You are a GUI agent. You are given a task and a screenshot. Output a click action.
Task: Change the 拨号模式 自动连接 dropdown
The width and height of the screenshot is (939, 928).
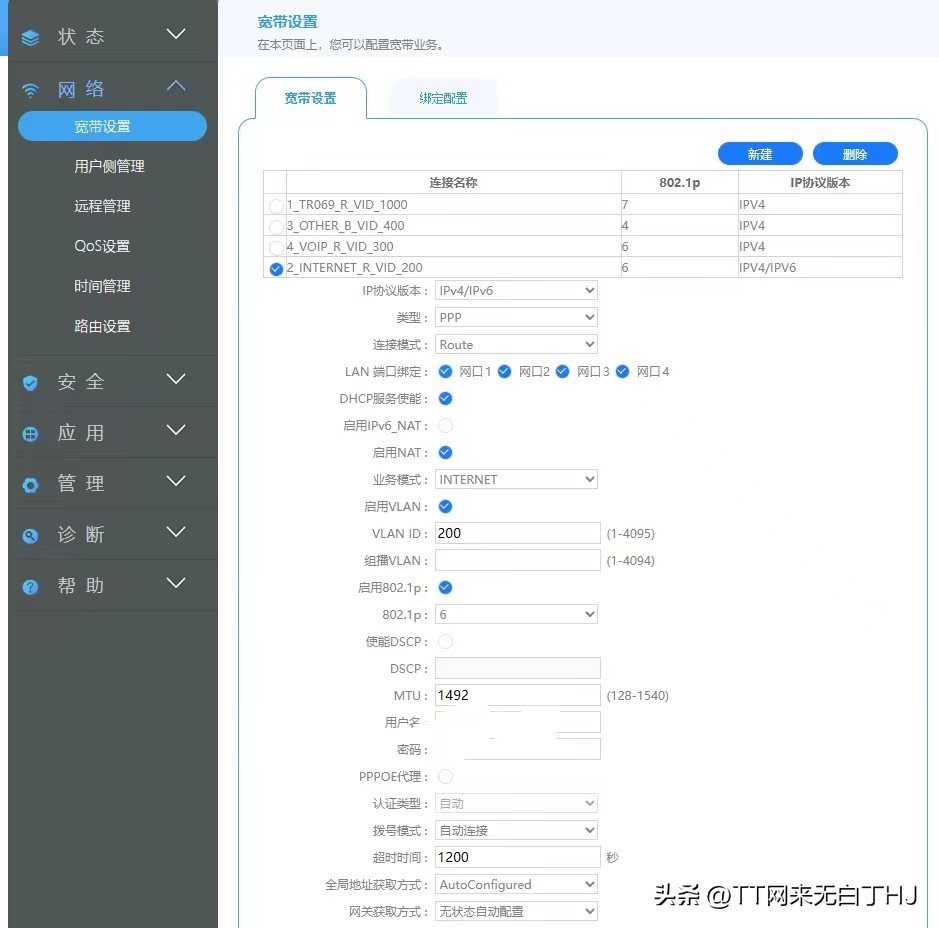(515, 830)
